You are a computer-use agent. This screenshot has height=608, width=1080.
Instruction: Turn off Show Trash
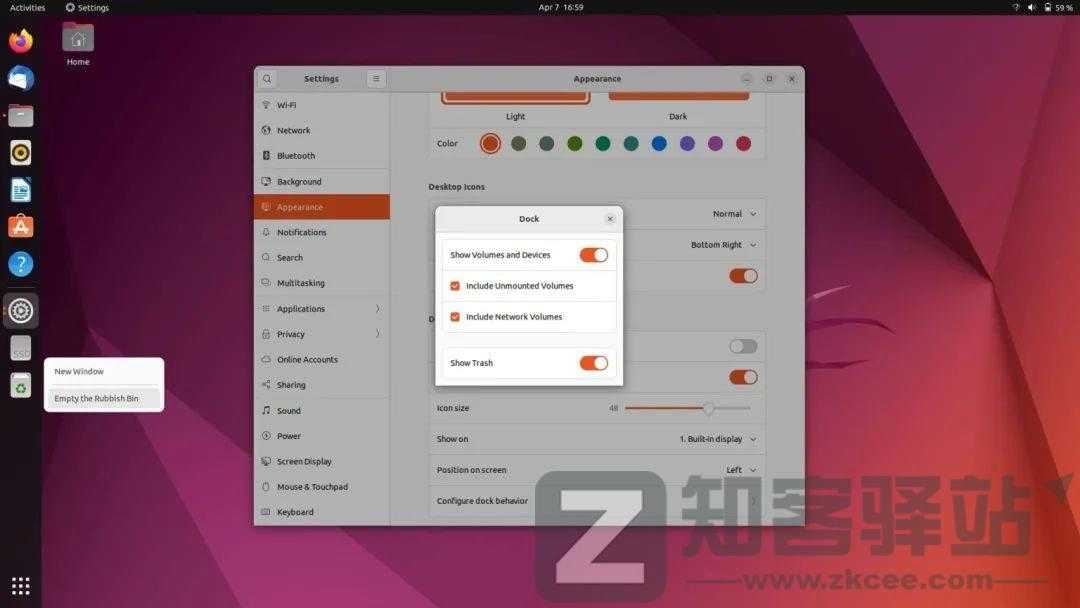593,362
